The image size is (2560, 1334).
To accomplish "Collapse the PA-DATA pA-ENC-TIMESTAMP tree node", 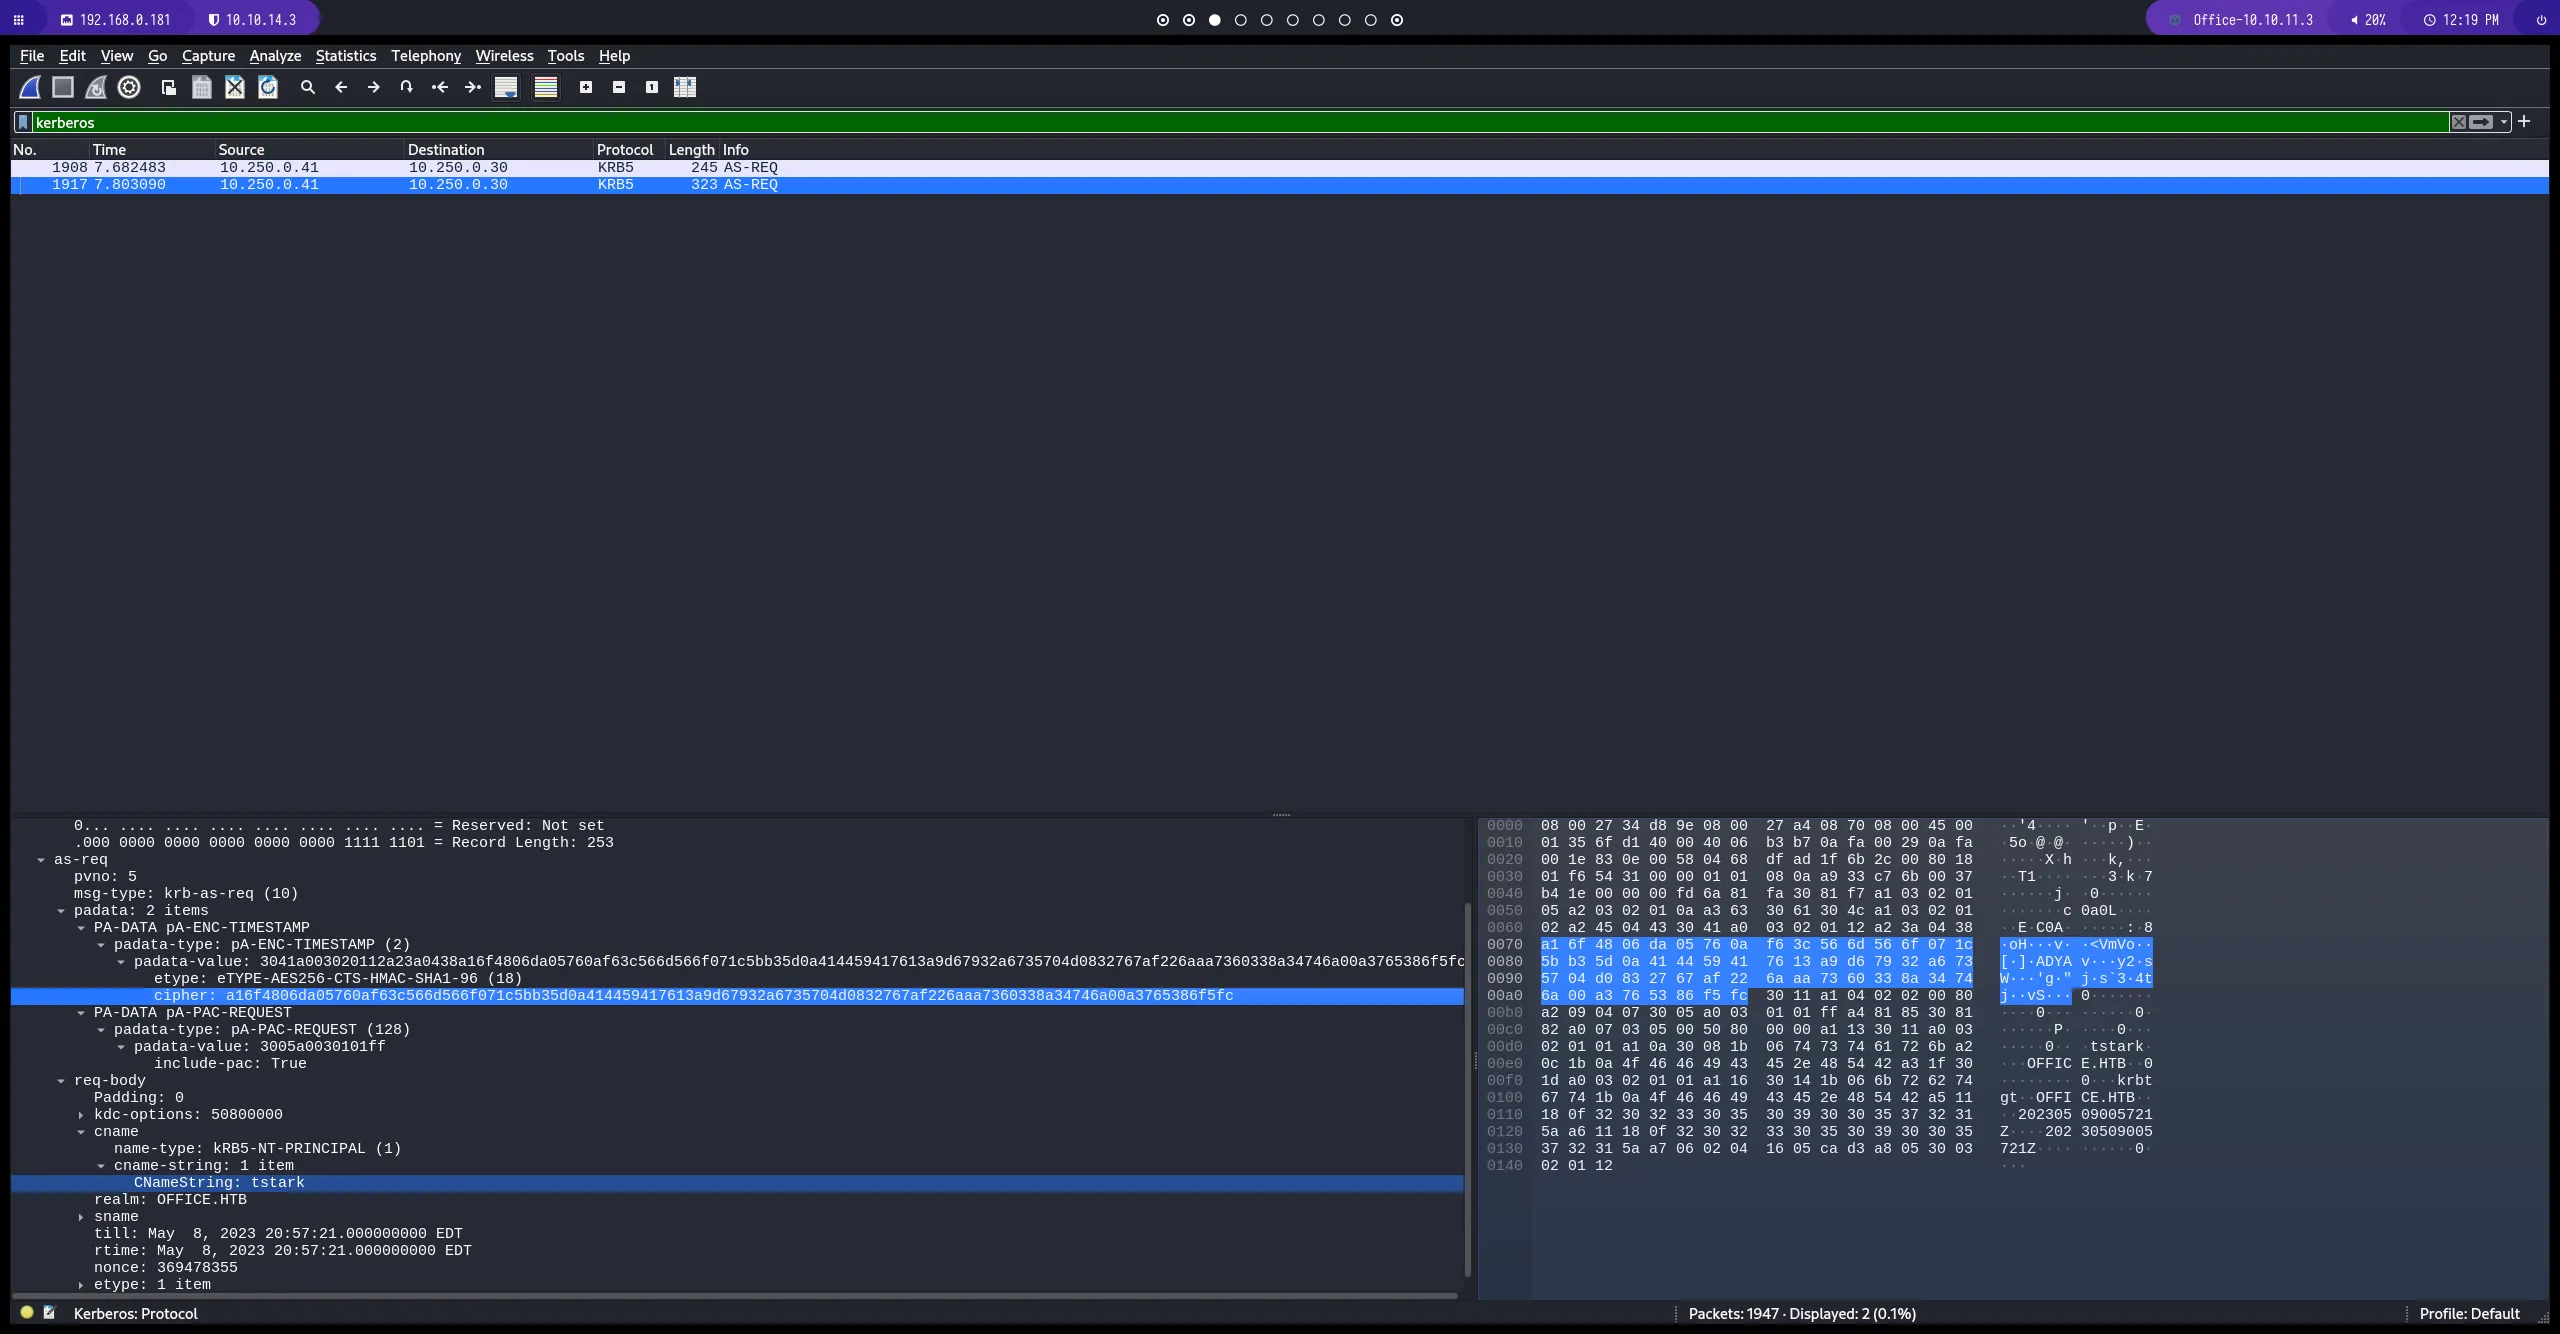I will point(81,928).
